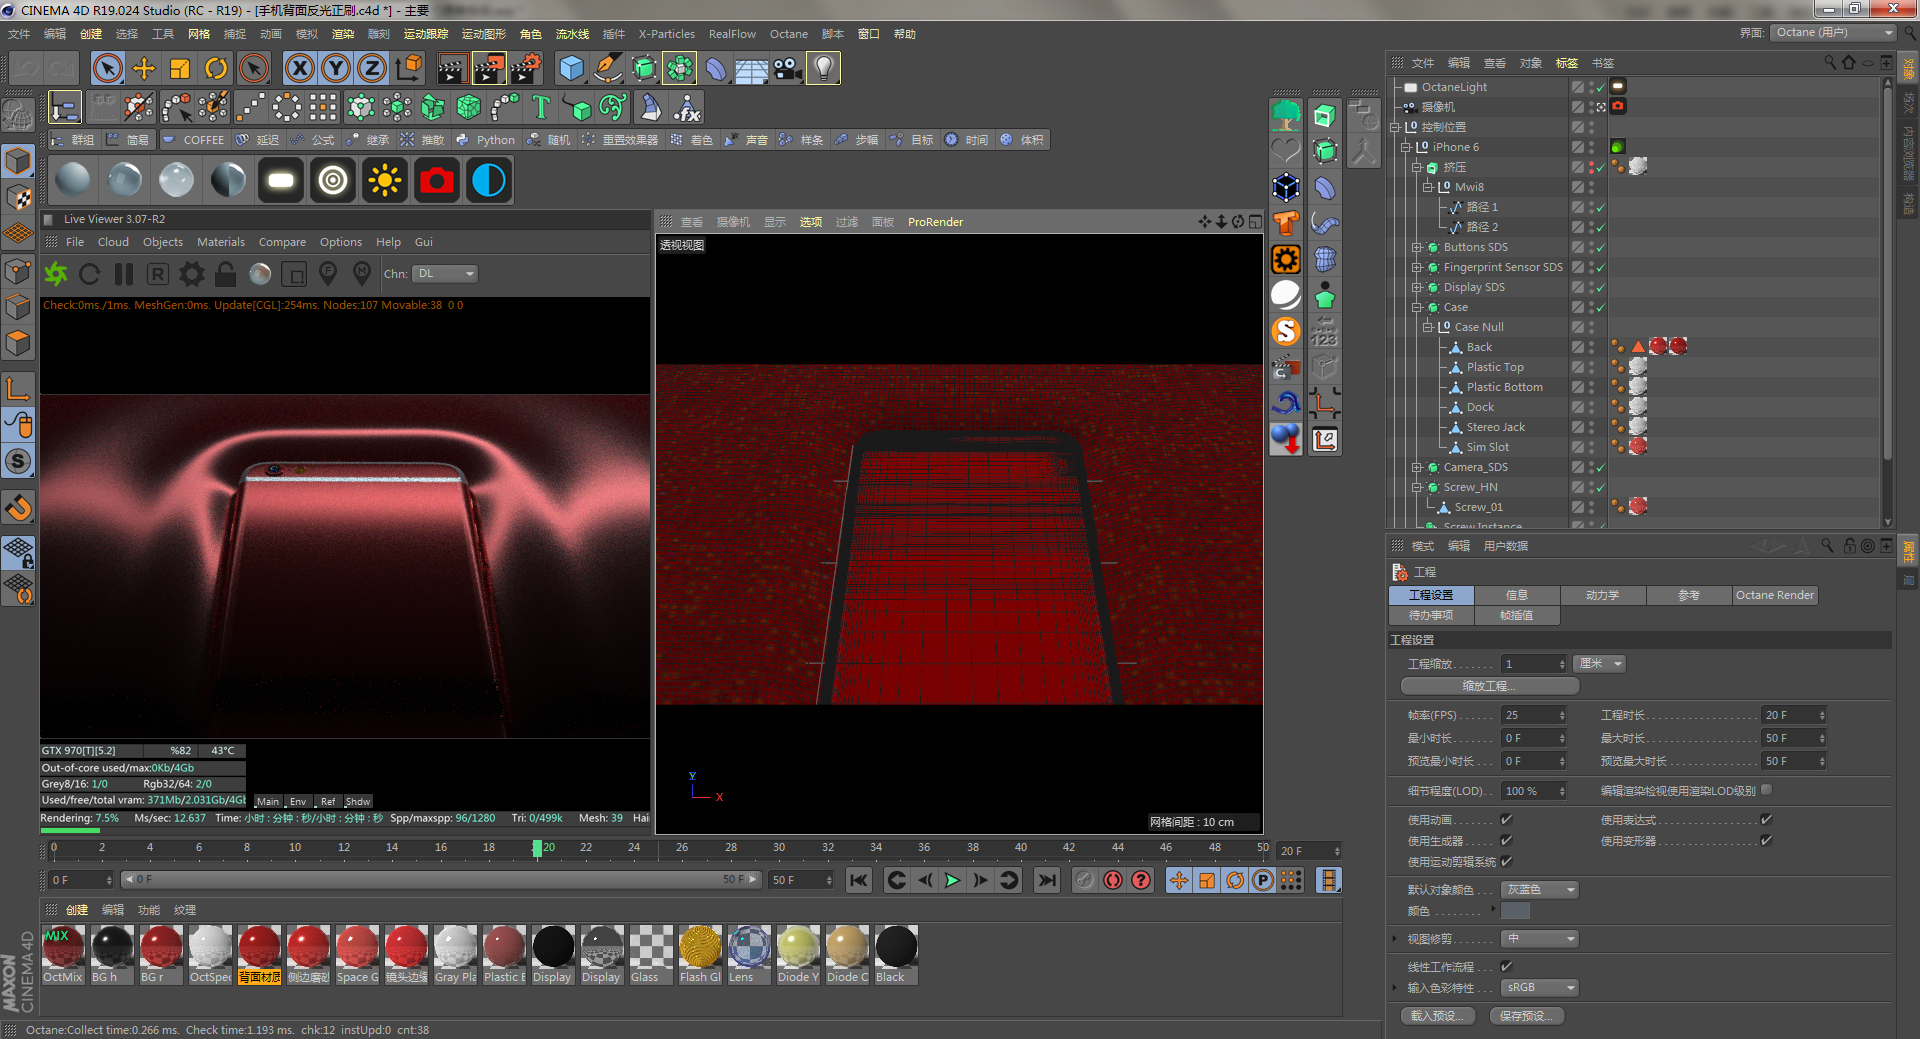Play the animation forward
The width and height of the screenshot is (1920, 1039).
click(x=952, y=880)
